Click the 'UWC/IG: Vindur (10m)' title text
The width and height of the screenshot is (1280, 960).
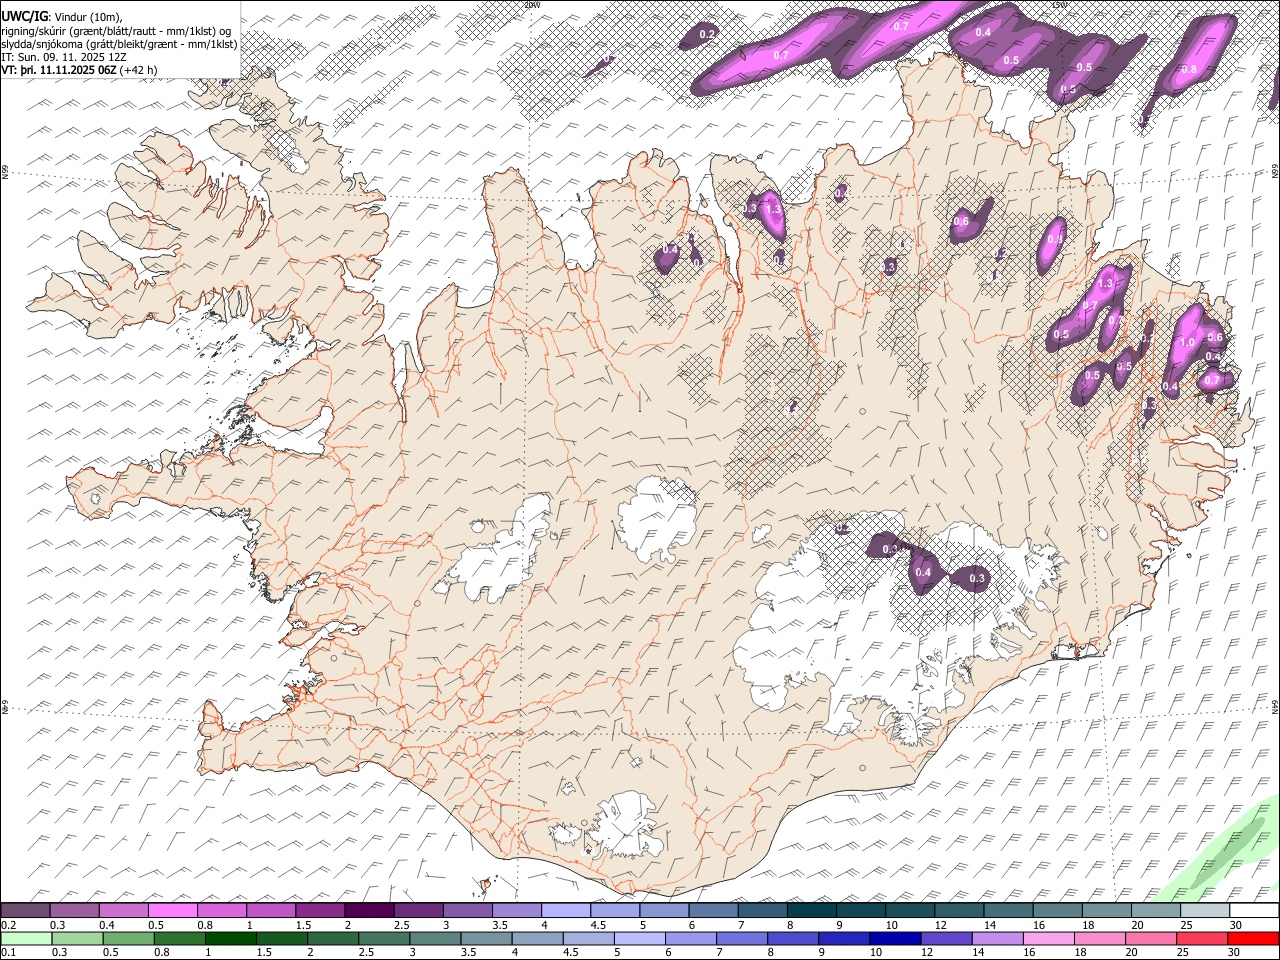61,16
